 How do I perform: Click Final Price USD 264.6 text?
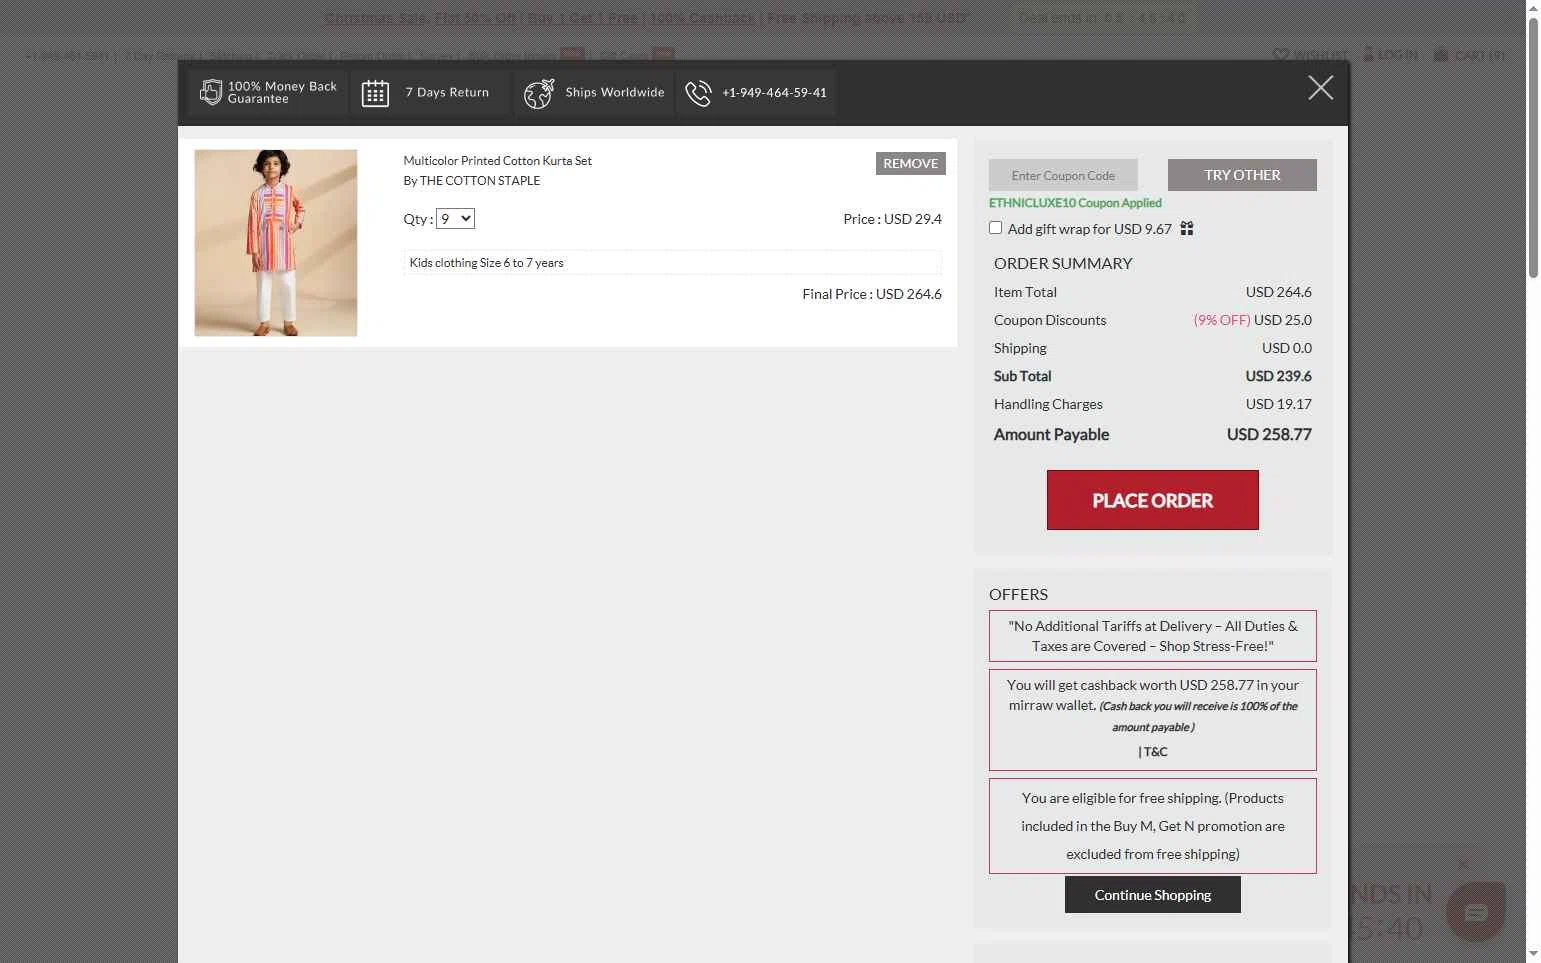pos(872,294)
